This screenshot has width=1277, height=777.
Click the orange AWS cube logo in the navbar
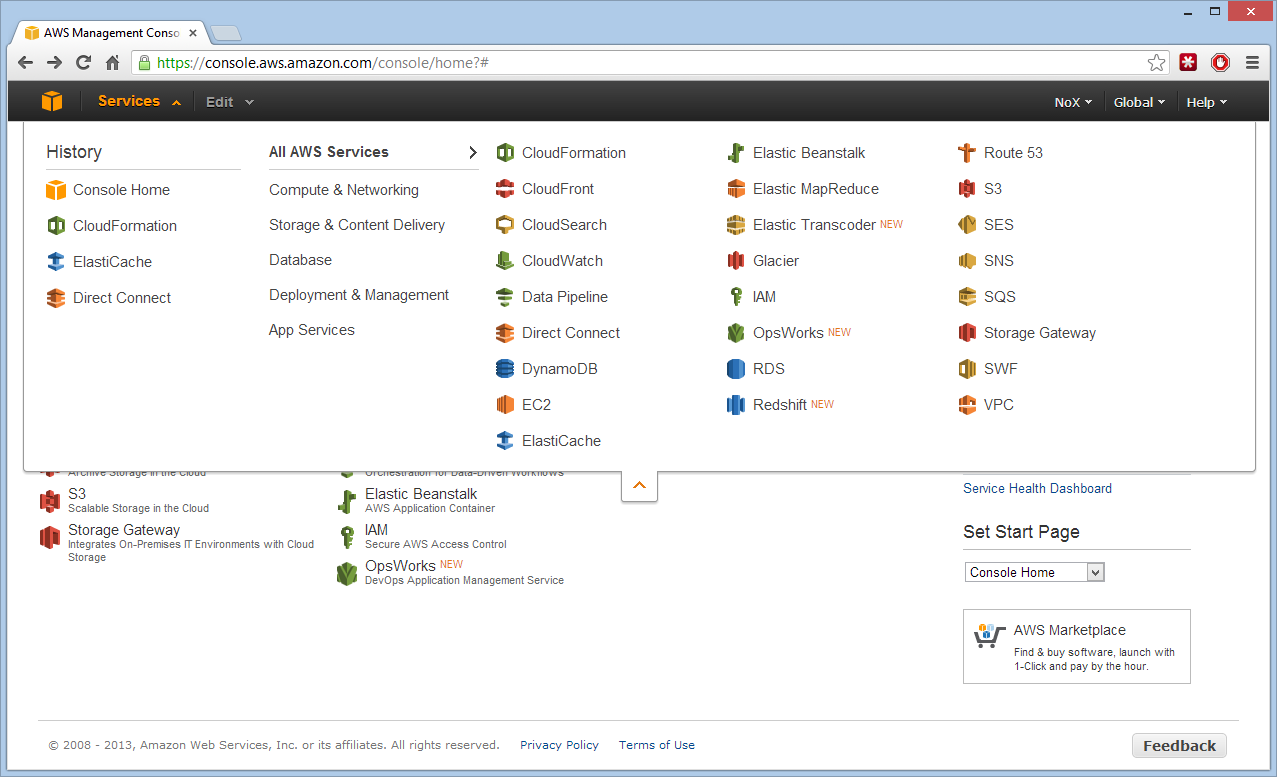point(52,101)
